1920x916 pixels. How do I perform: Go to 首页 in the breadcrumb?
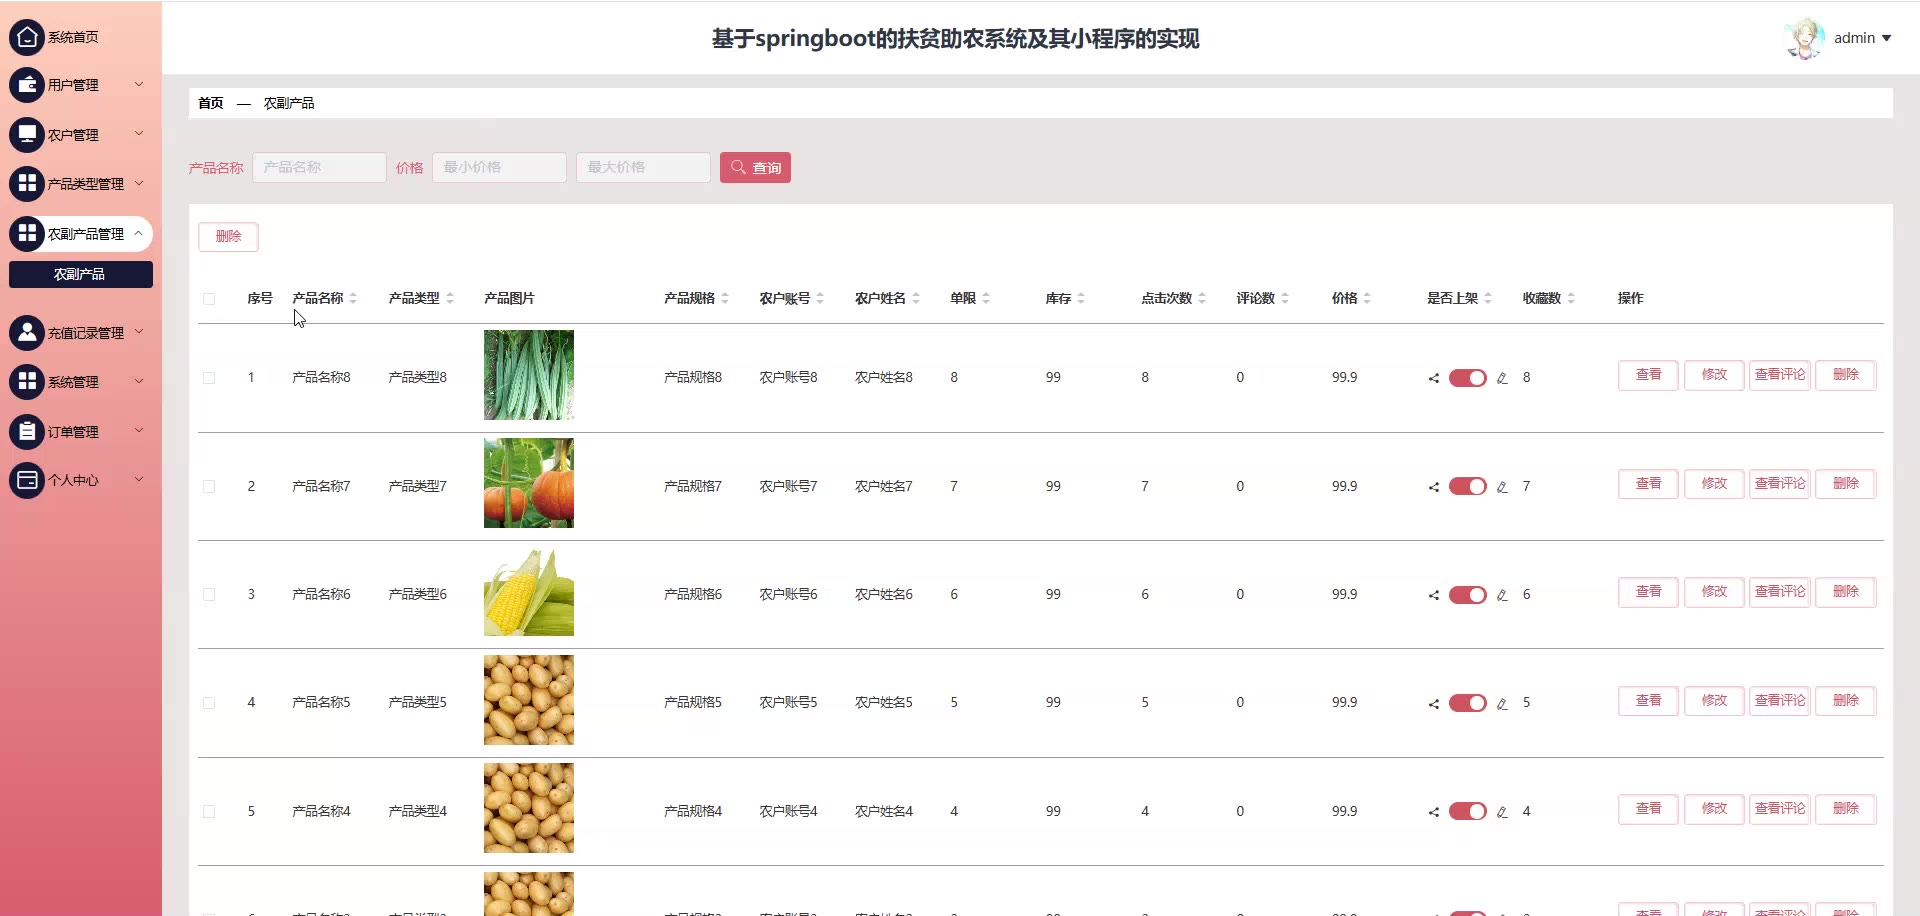(x=210, y=103)
